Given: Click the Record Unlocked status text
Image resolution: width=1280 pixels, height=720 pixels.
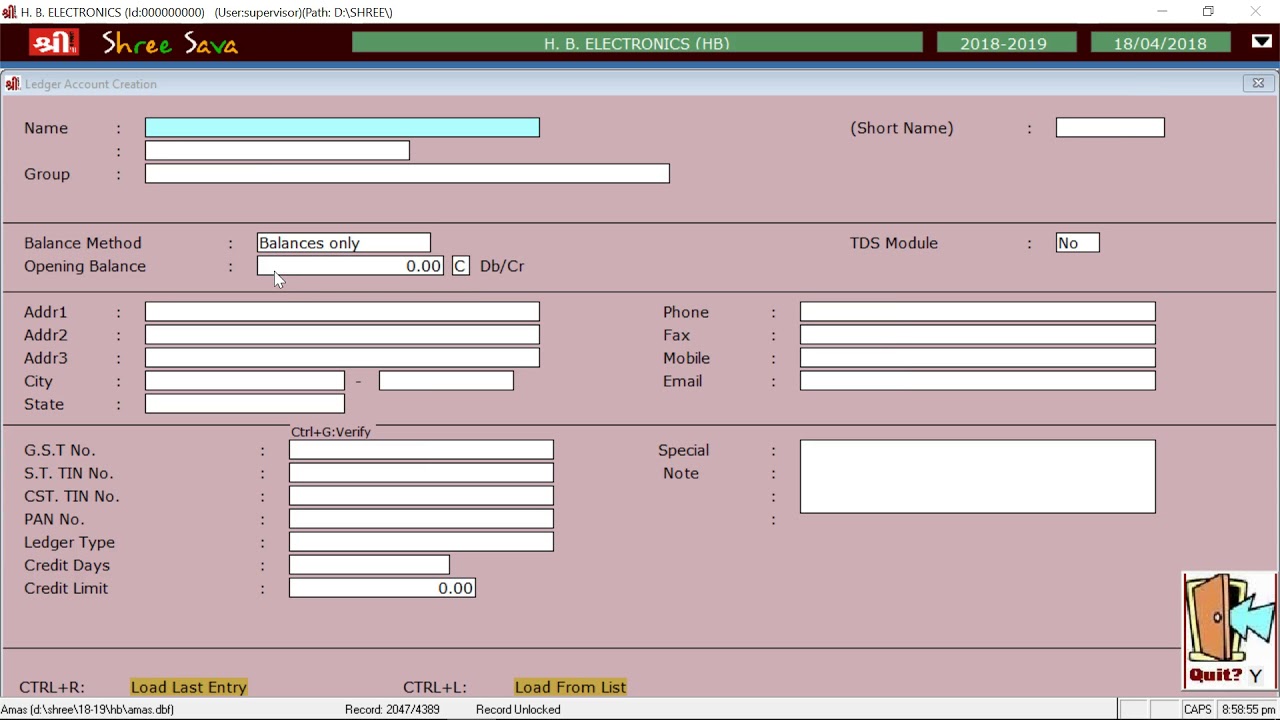Looking at the screenshot, I should 518,709.
